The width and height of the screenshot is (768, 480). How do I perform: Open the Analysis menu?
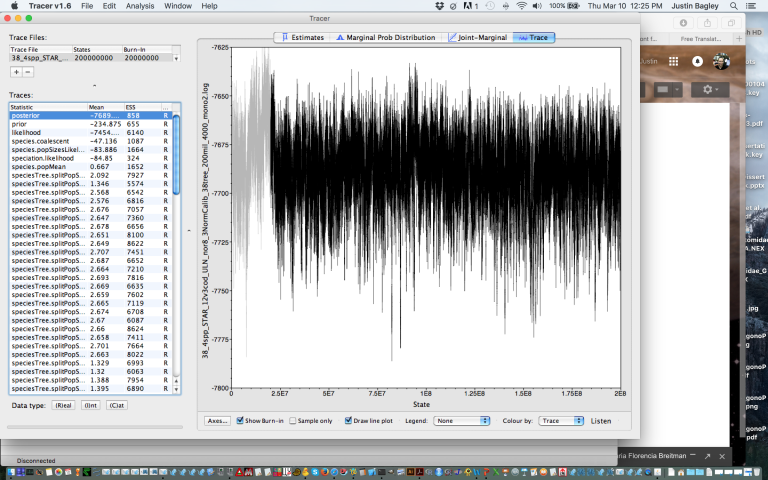tap(140, 6)
